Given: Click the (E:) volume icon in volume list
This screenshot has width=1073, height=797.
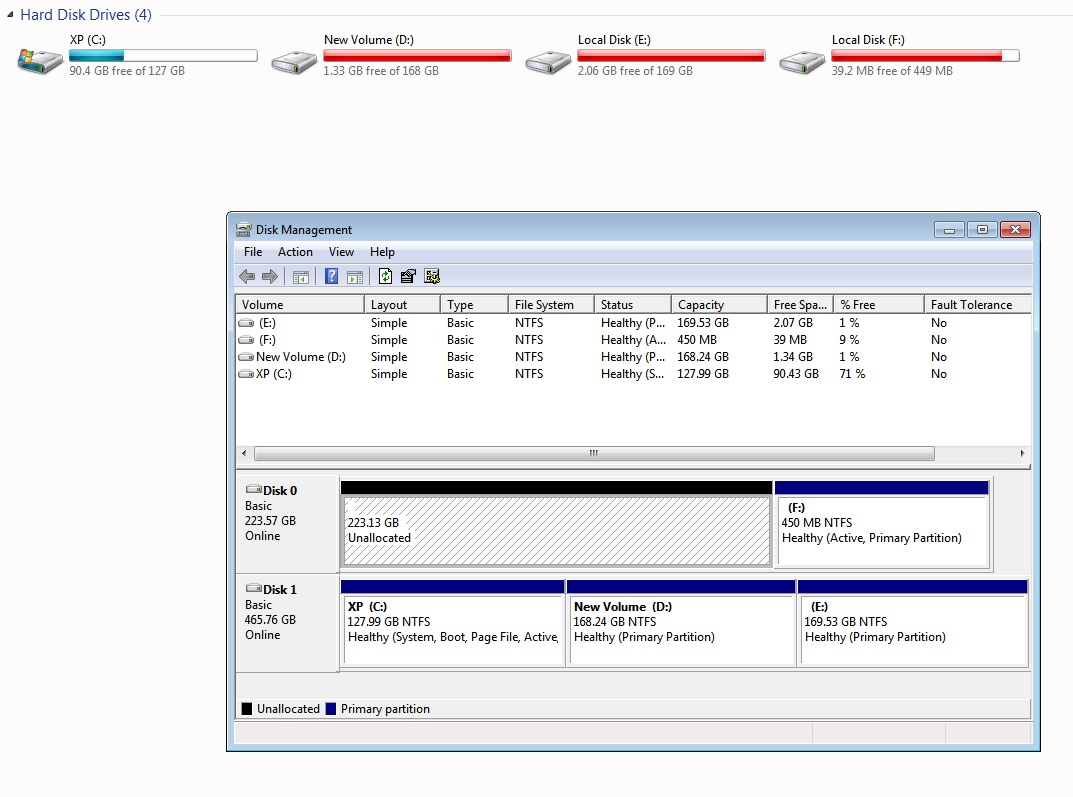Looking at the screenshot, I should (x=246, y=323).
